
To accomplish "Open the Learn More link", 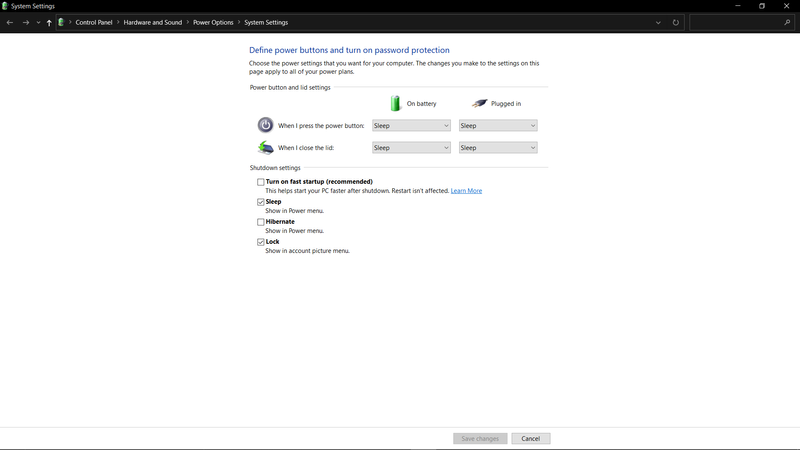I will (466, 191).
